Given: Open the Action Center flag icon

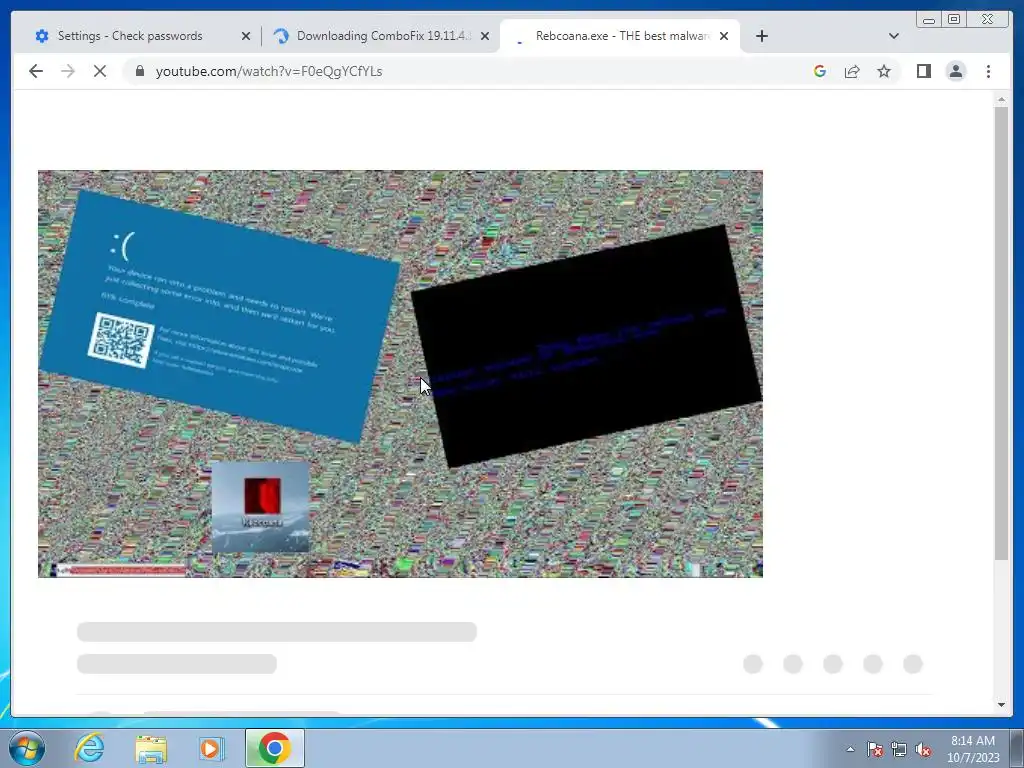Looking at the screenshot, I should [x=874, y=749].
